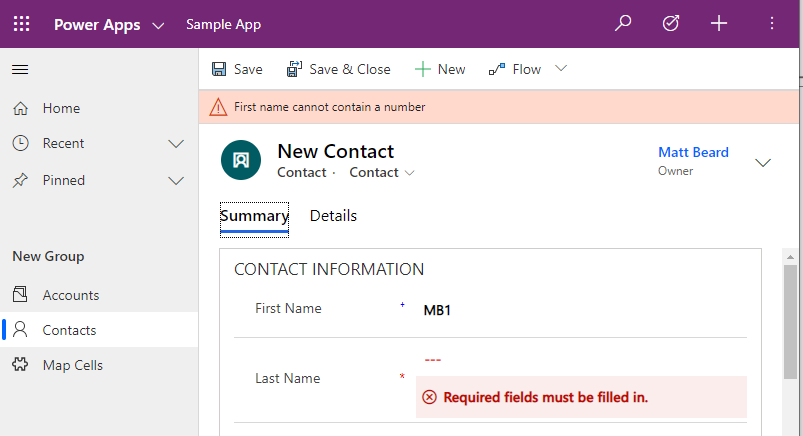Open the Flow dropdown arrow
The image size is (803, 436).
coord(561,68)
